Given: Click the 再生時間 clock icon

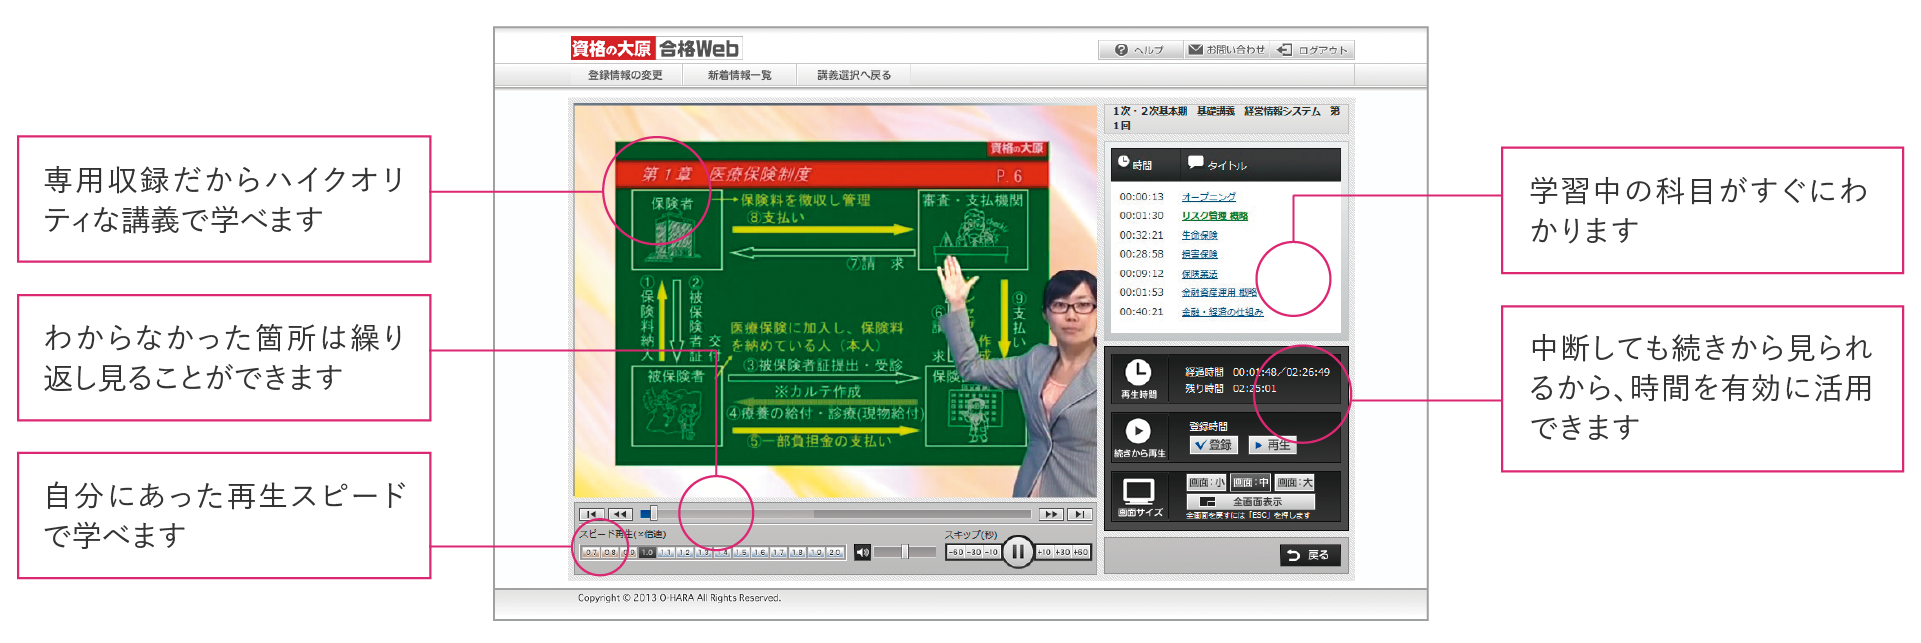Looking at the screenshot, I should 1138,372.
